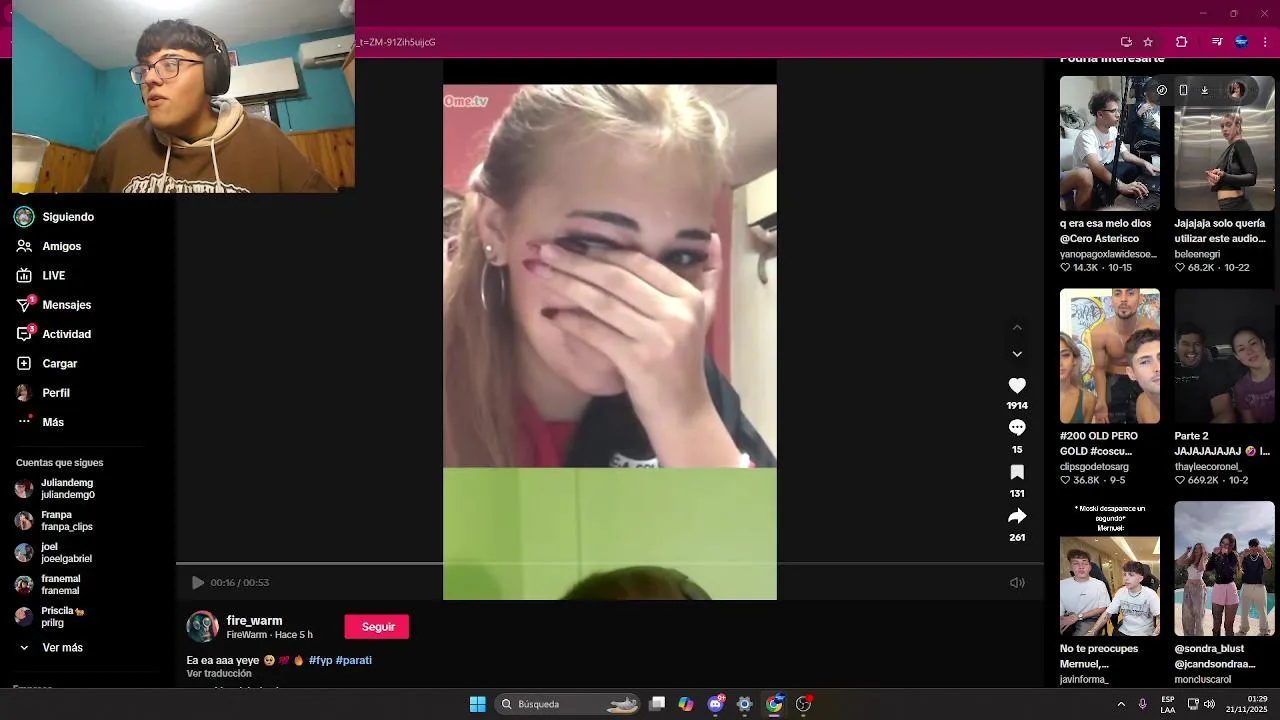Open the 'Parte 2 JAJAJAJAJAJ' video thumbnail
Image resolution: width=1280 pixels, height=720 pixels.
click(x=1225, y=356)
